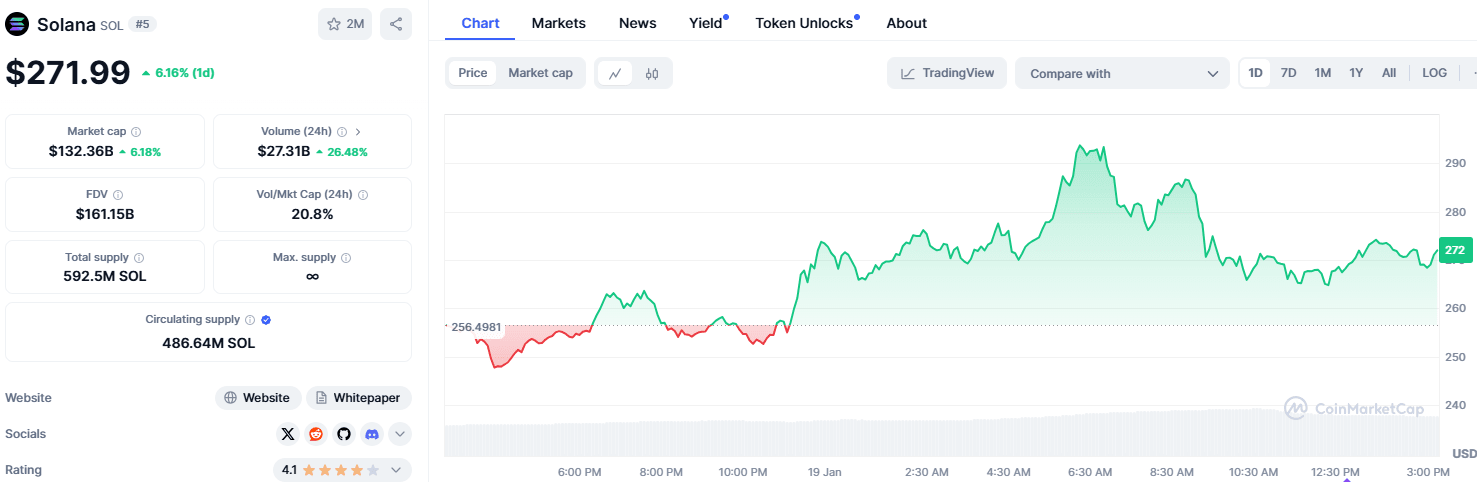
Task: Click the 272 current price tag
Action: point(1455,251)
